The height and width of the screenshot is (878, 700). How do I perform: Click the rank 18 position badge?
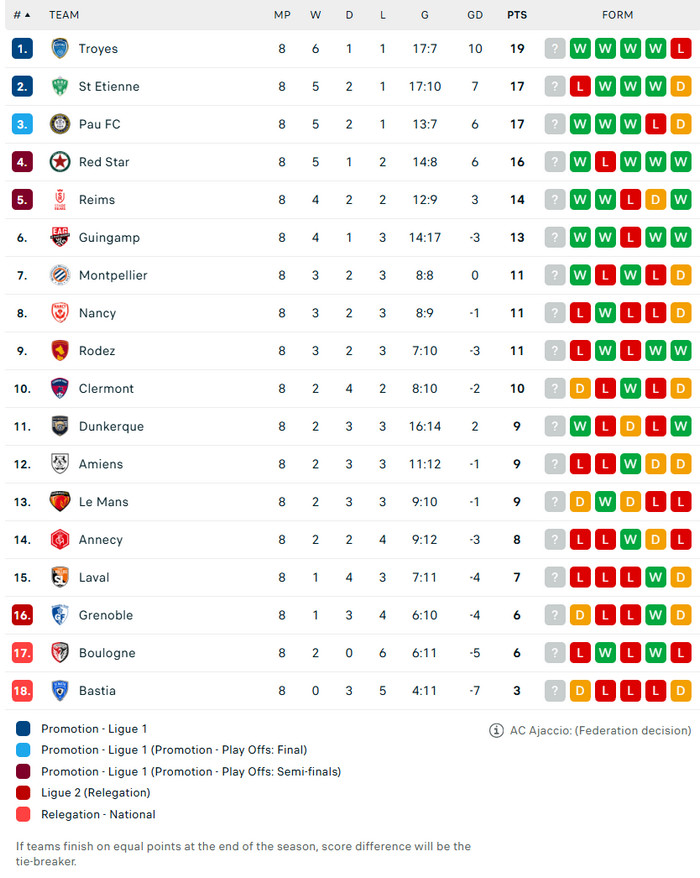tap(23, 691)
